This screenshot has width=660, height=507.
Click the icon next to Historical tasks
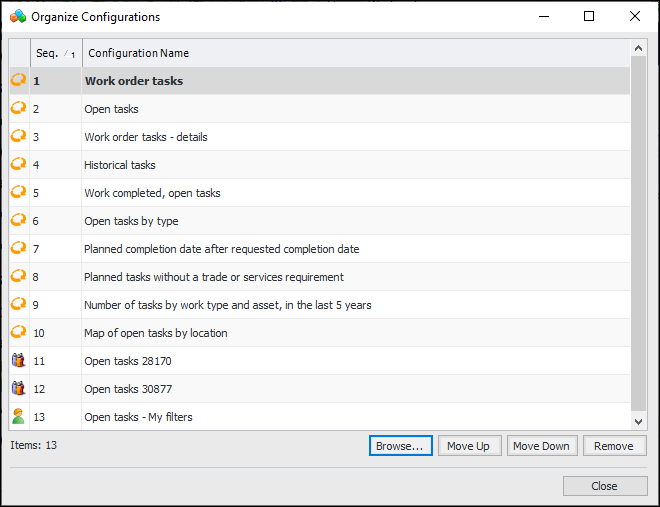click(18, 165)
